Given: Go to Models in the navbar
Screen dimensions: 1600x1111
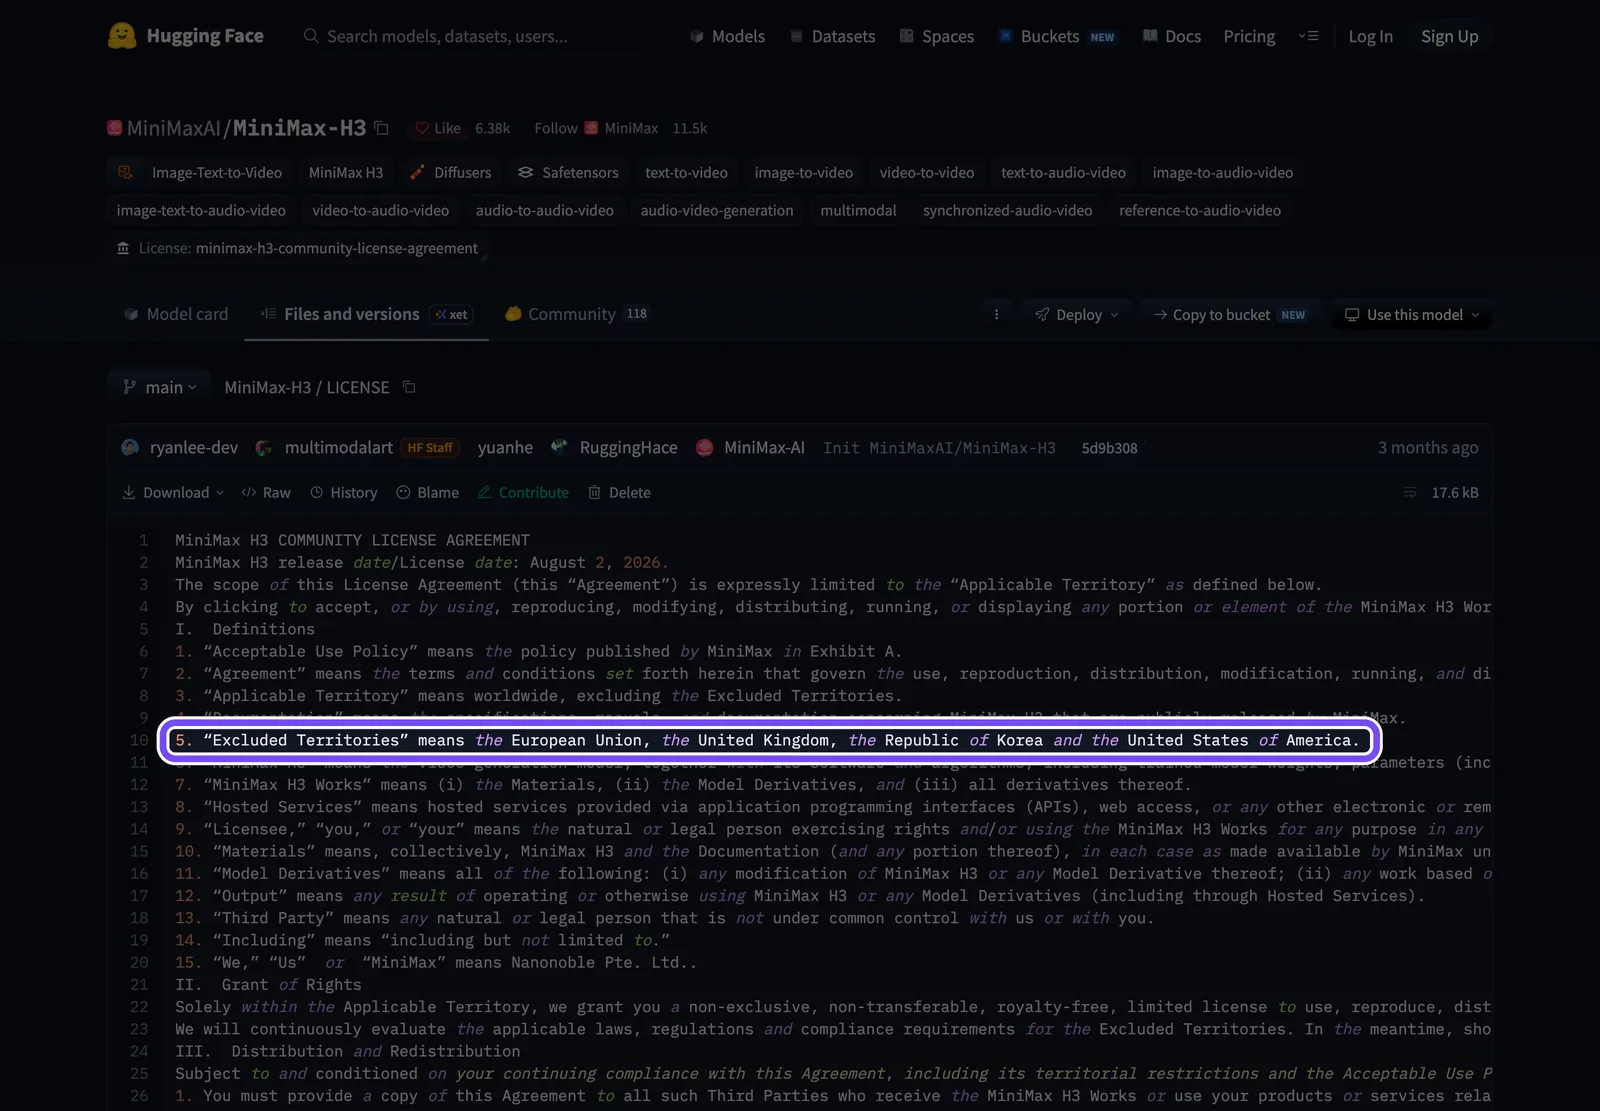Looking at the screenshot, I should point(727,36).
